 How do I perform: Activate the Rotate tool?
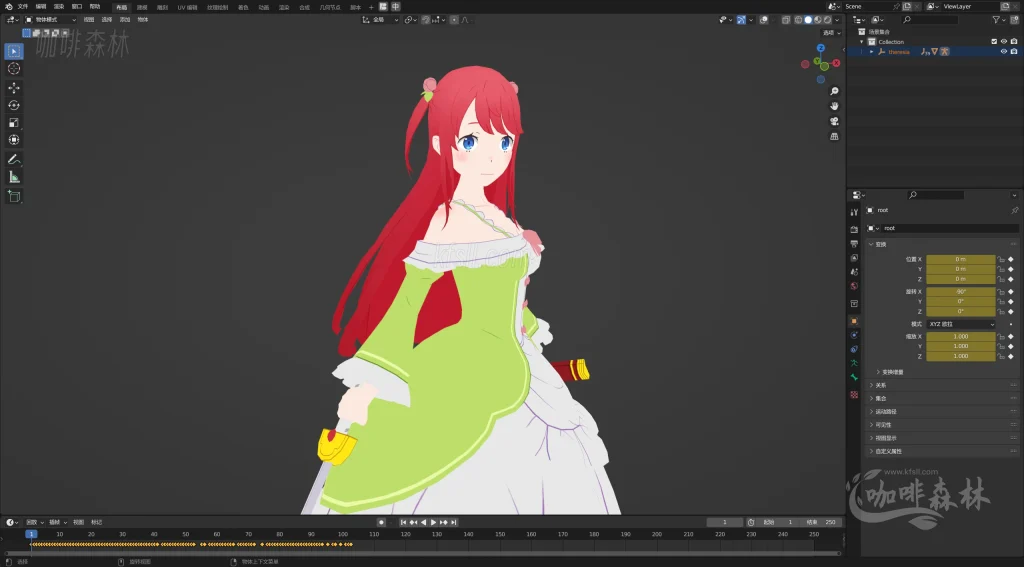pyautogui.click(x=14, y=105)
